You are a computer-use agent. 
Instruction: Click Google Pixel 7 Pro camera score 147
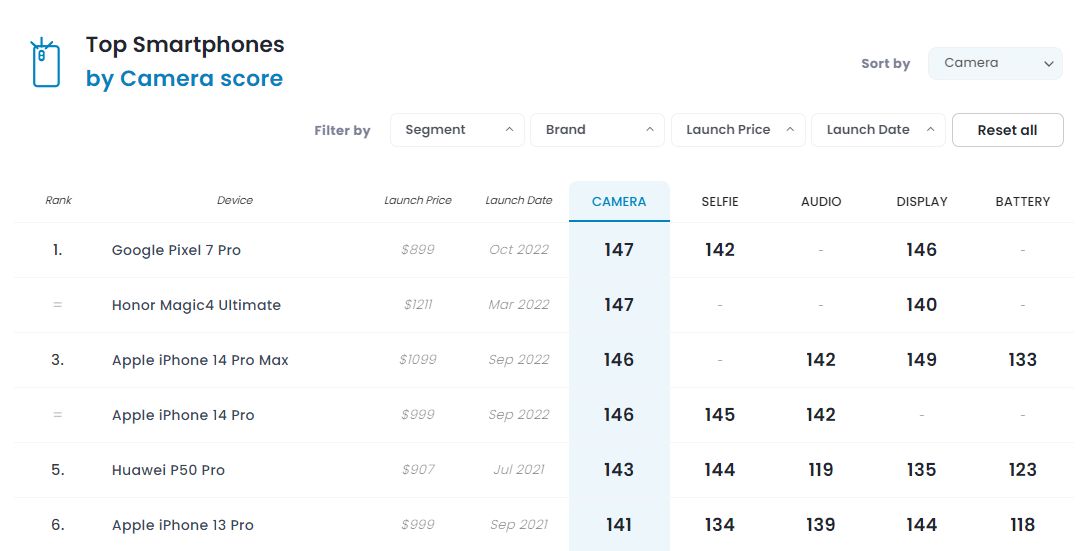tap(619, 250)
